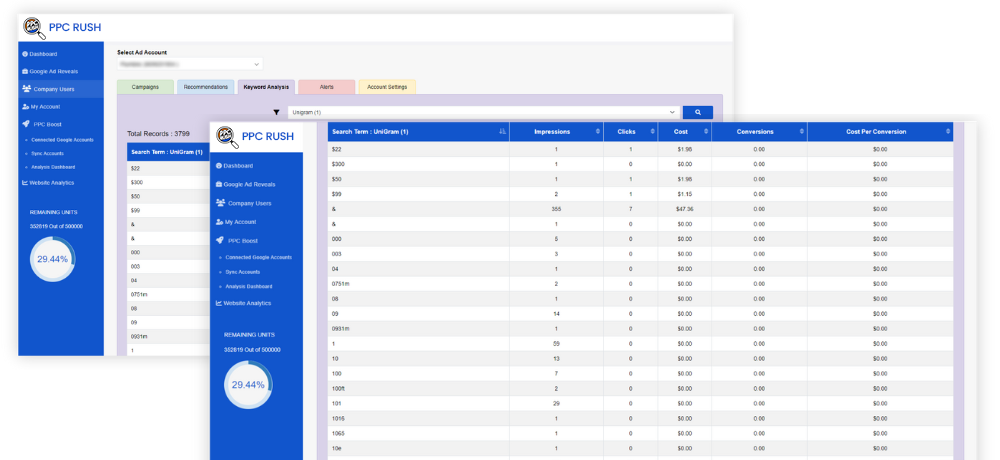The width and height of the screenshot is (1000, 460).
Task: Click search term $300 in front window table
Action: [337, 164]
